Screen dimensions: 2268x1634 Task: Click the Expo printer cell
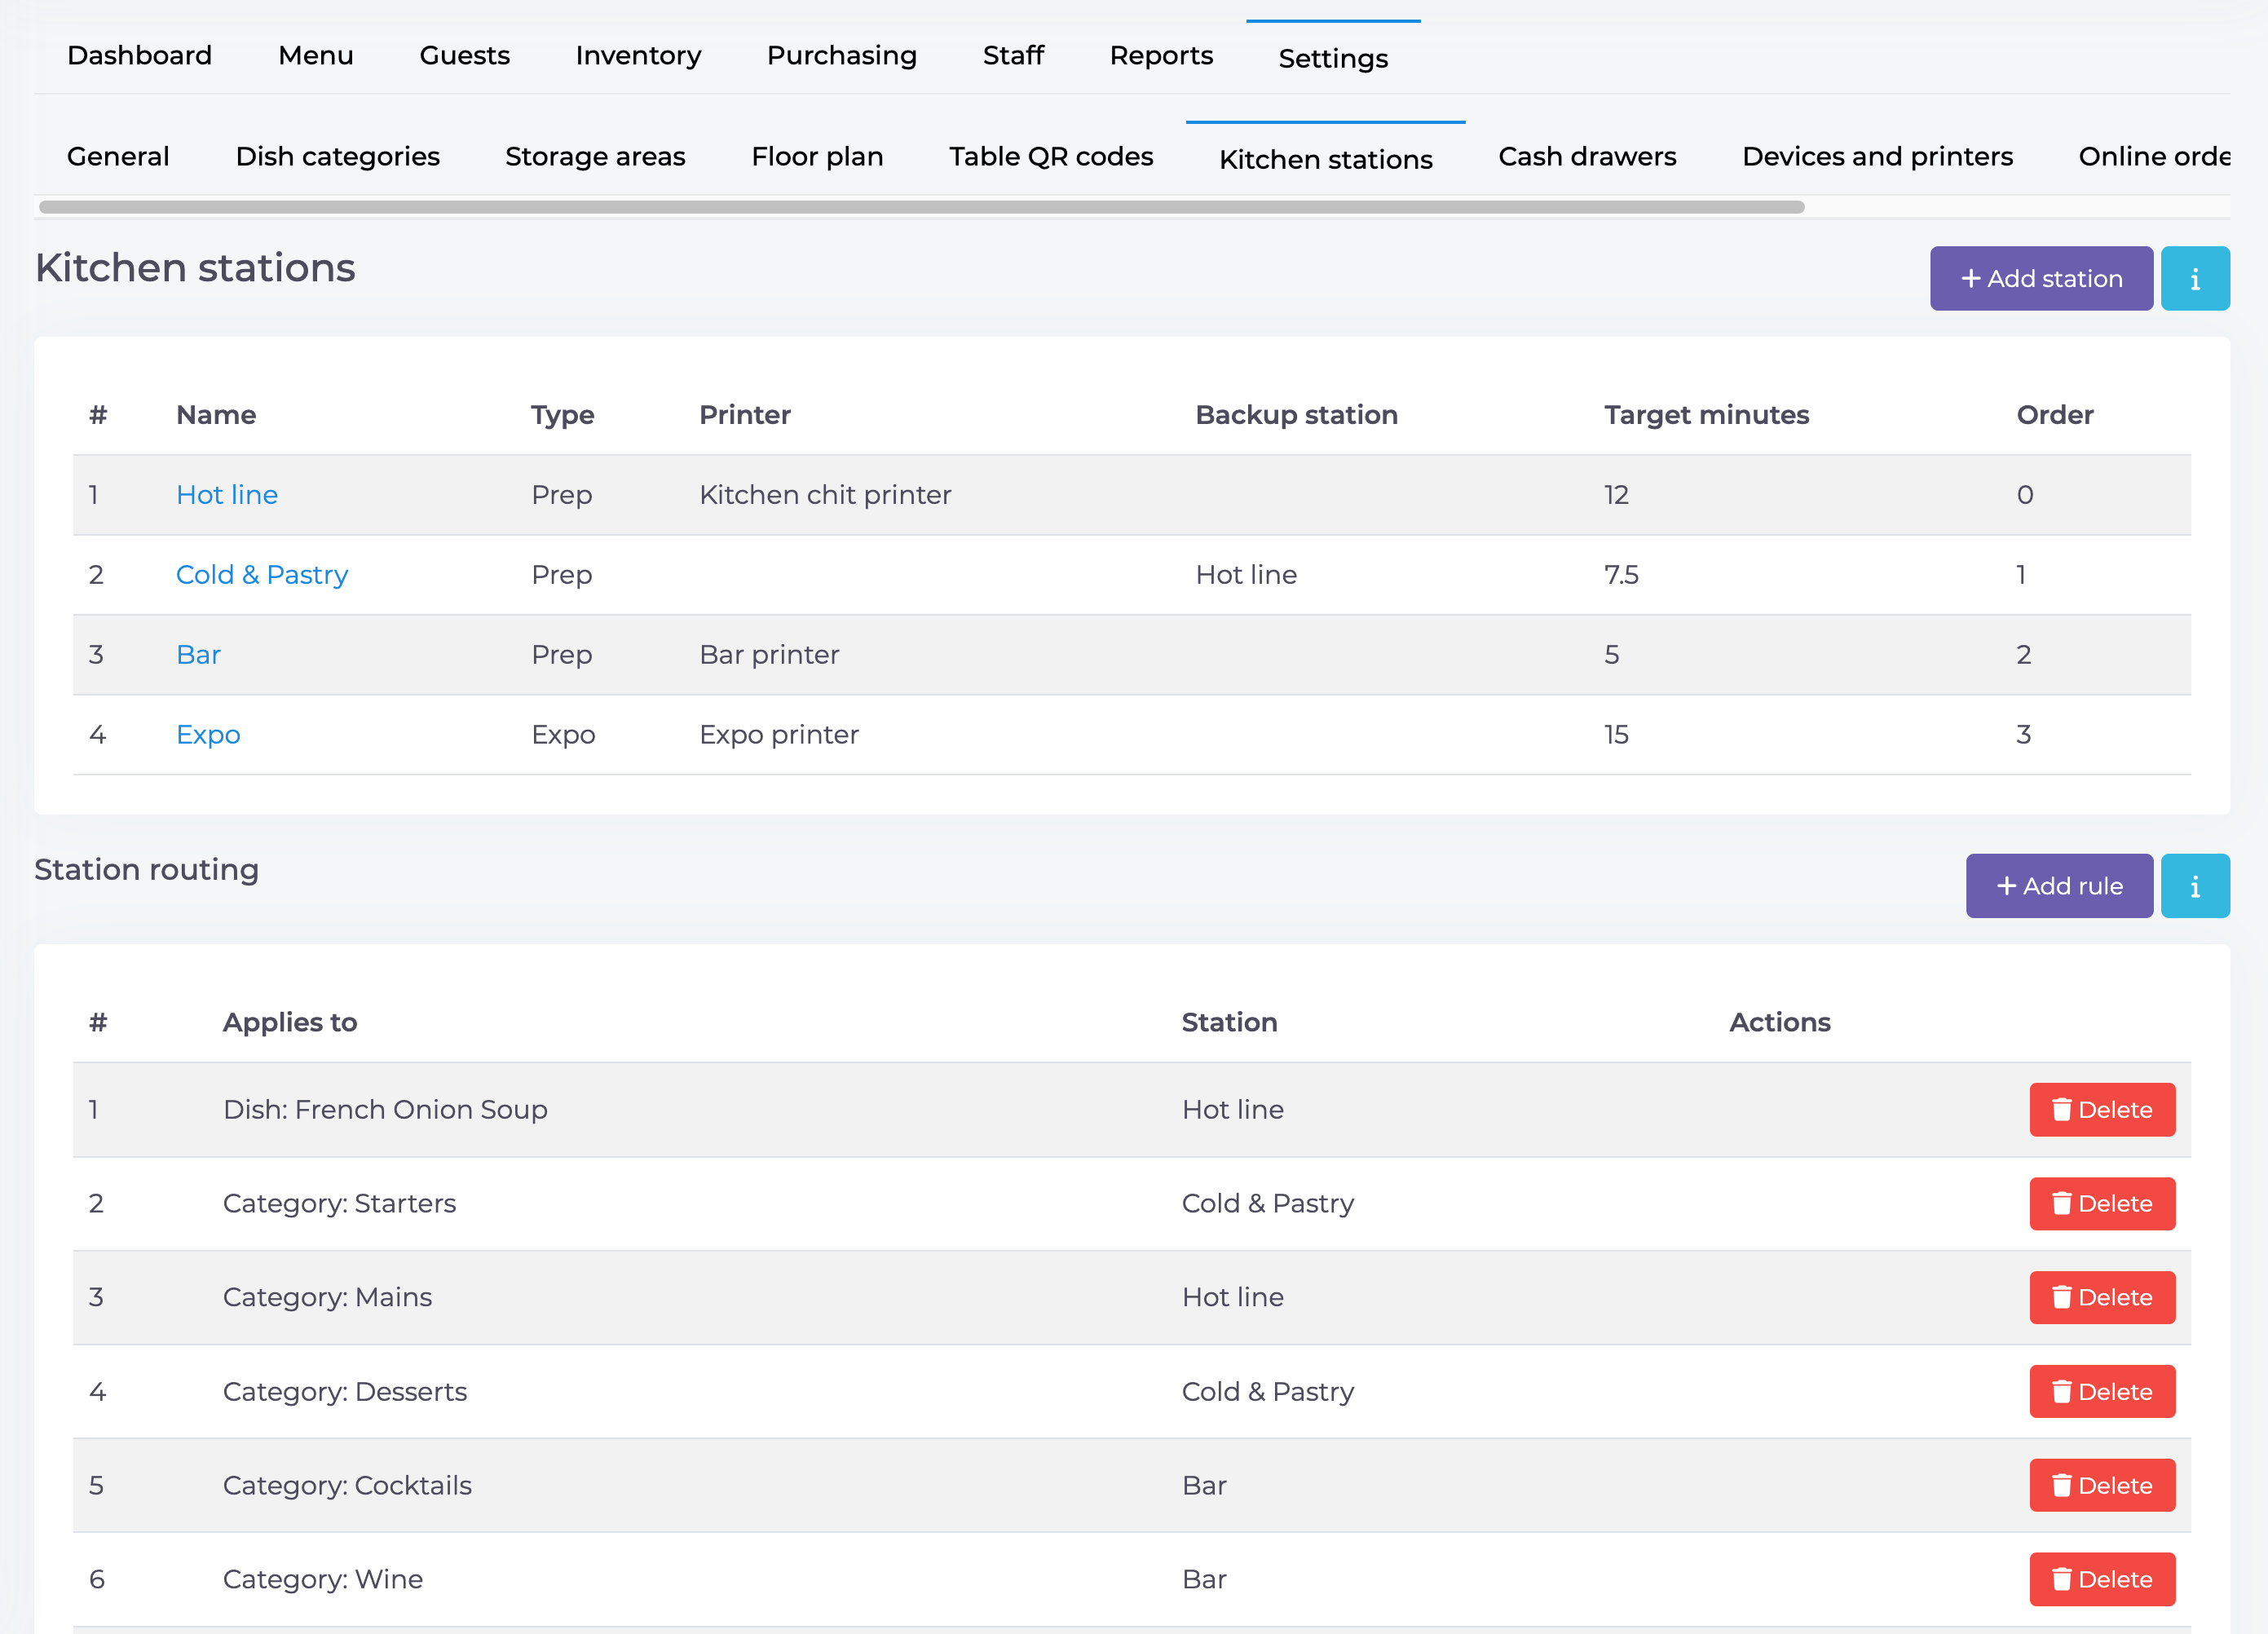coord(779,735)
